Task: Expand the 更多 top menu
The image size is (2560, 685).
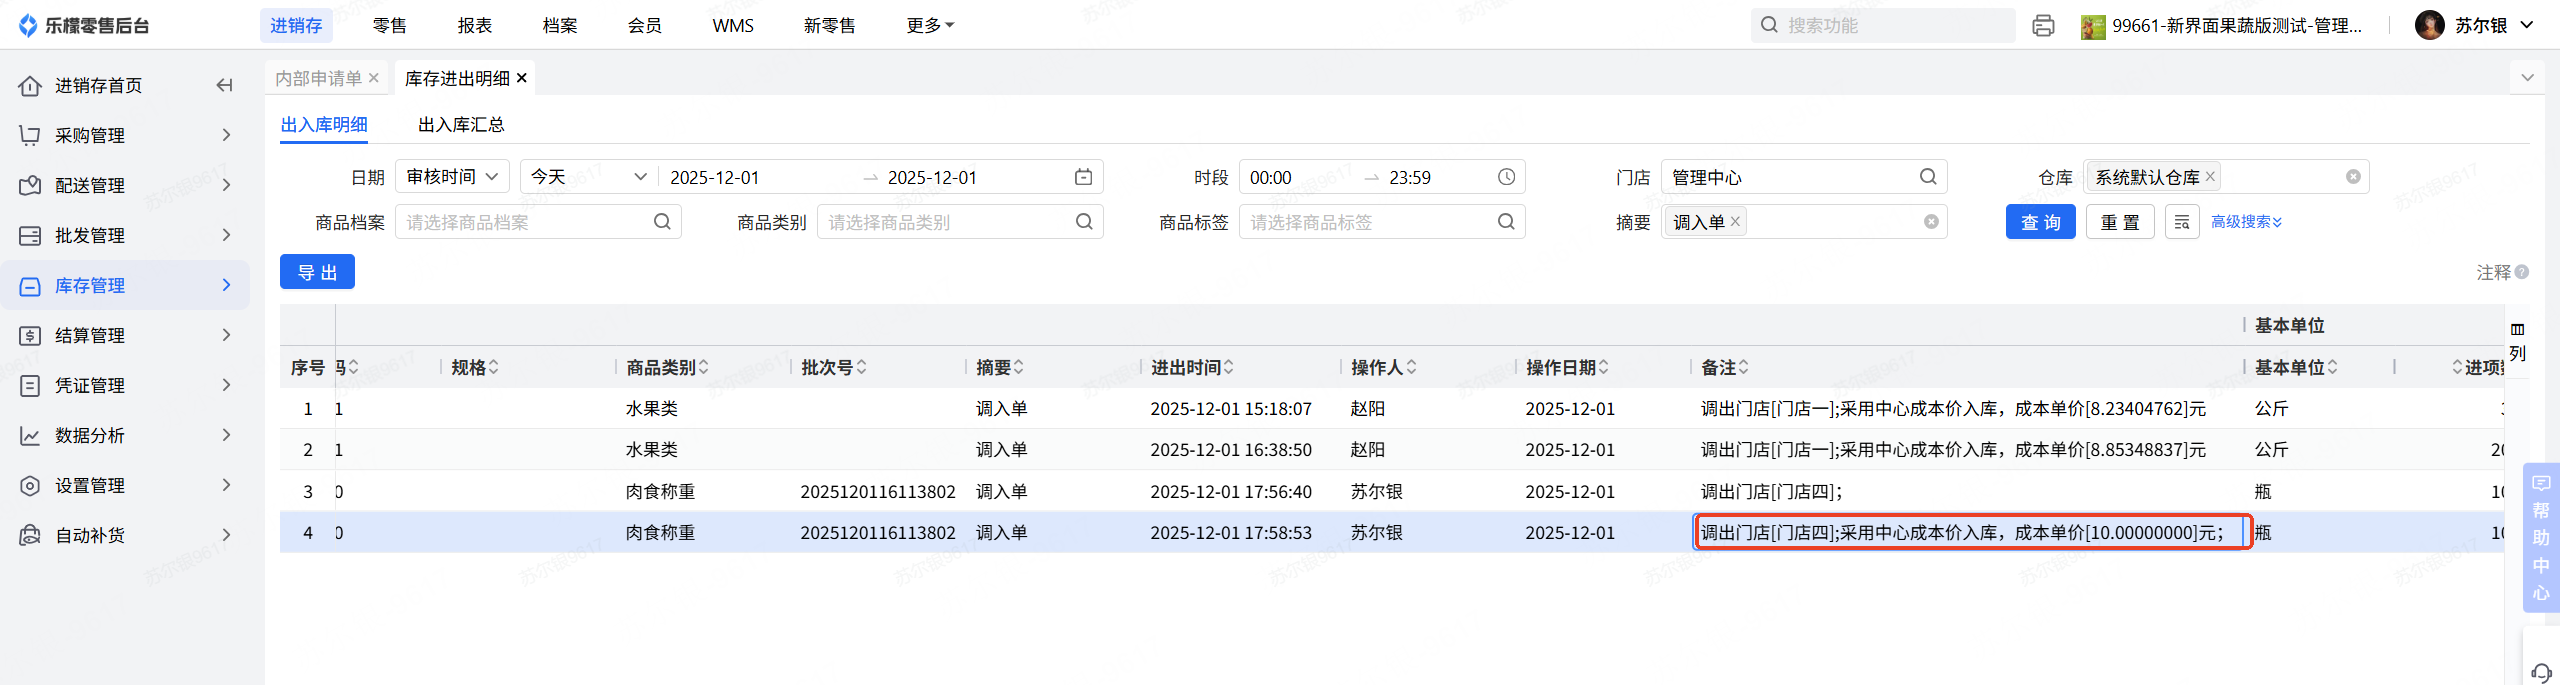Action: pos(930,26)
